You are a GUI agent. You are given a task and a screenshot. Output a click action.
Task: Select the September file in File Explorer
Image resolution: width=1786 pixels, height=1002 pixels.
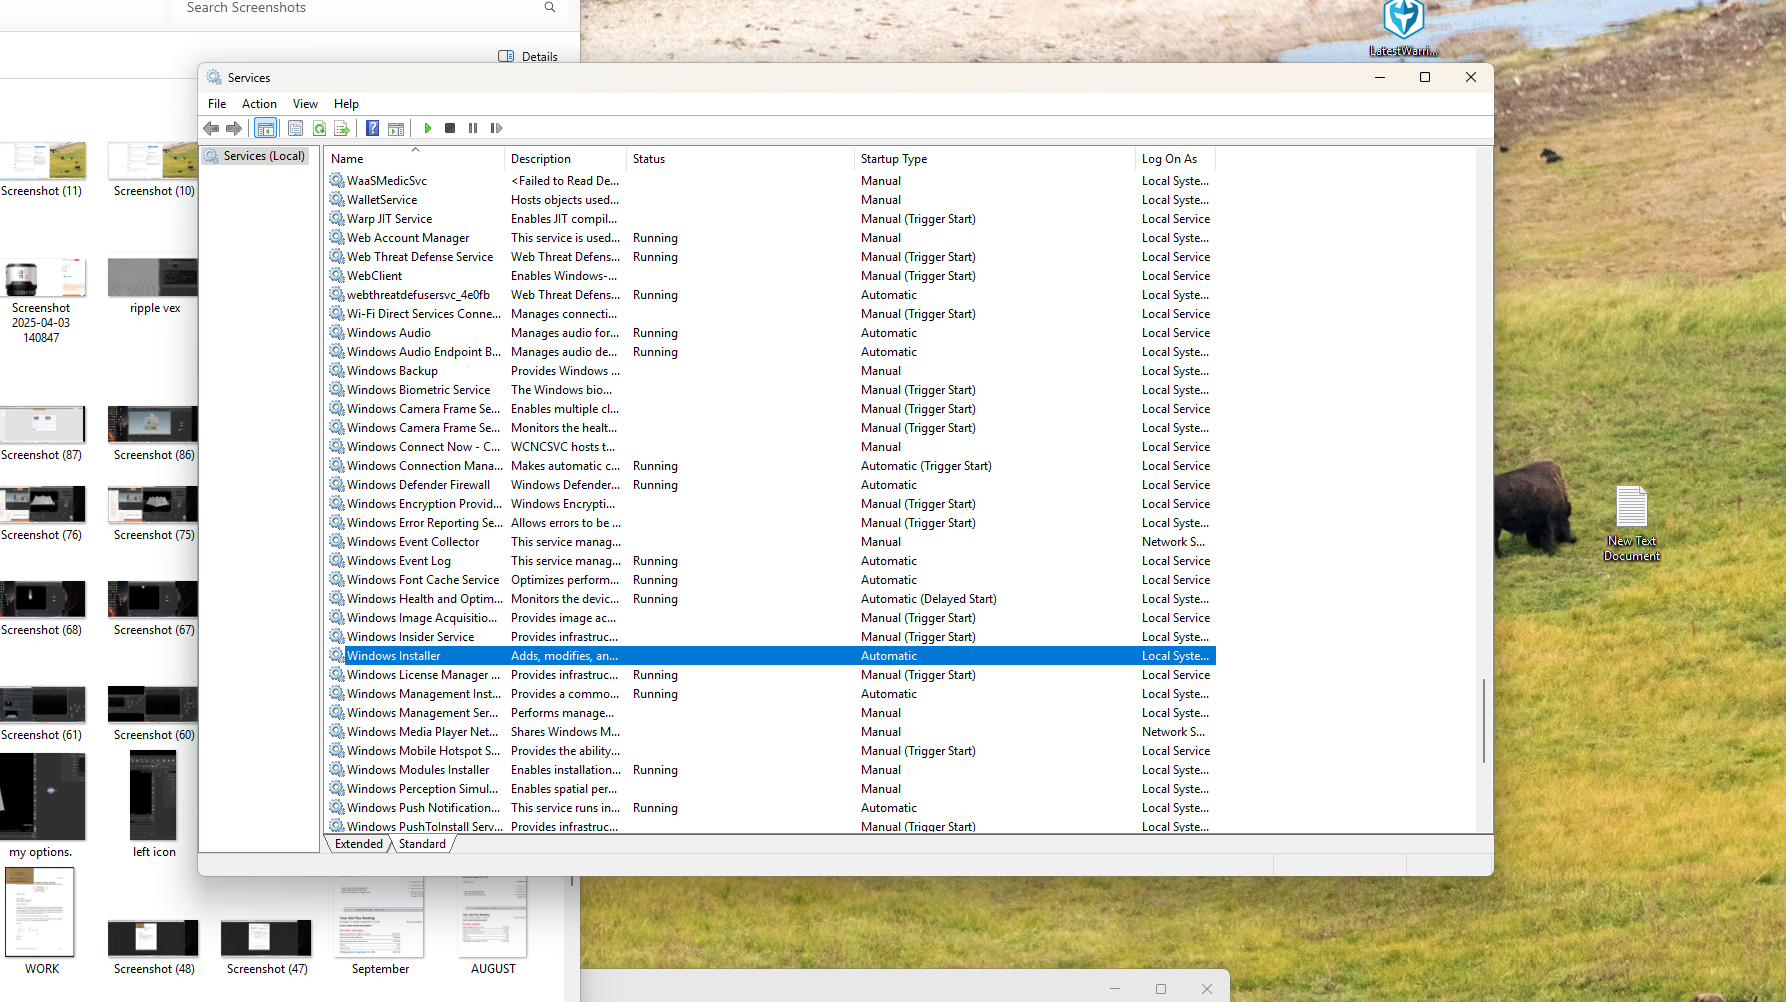[x=380, y=927]
